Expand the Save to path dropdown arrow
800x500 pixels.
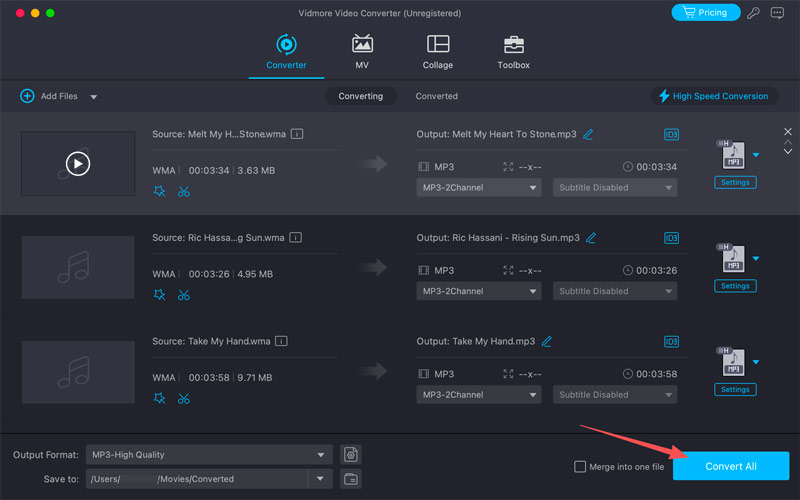coord(320,479)
